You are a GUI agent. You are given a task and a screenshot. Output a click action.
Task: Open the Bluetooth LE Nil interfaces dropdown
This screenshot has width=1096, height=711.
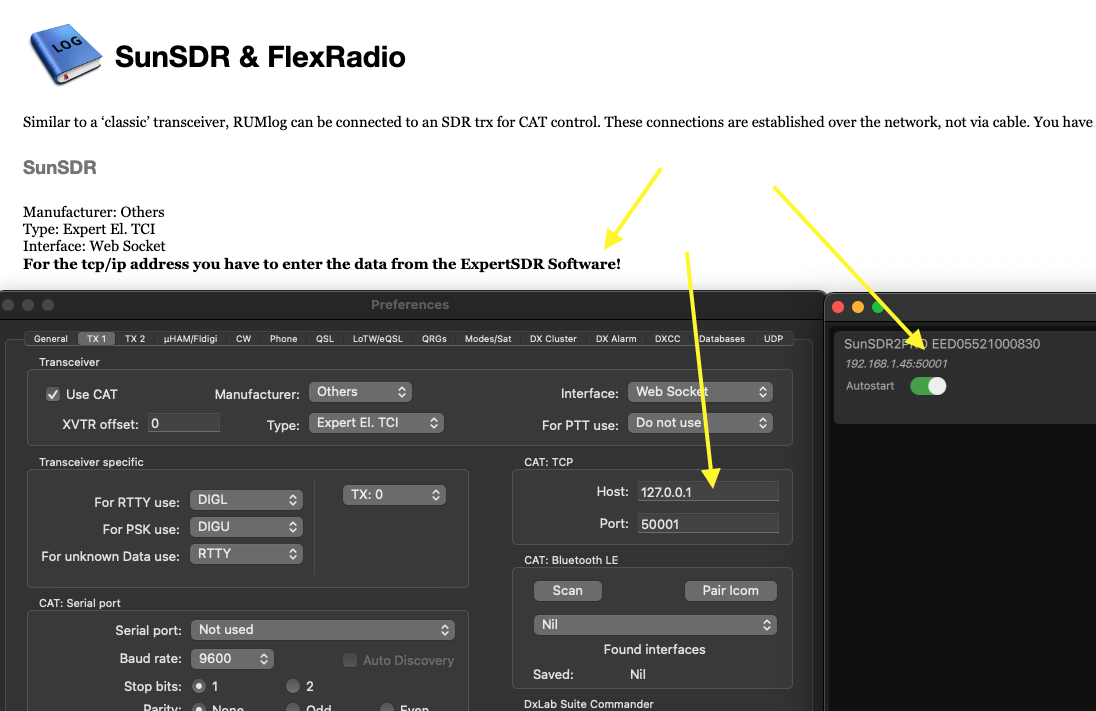pos(655,625)
